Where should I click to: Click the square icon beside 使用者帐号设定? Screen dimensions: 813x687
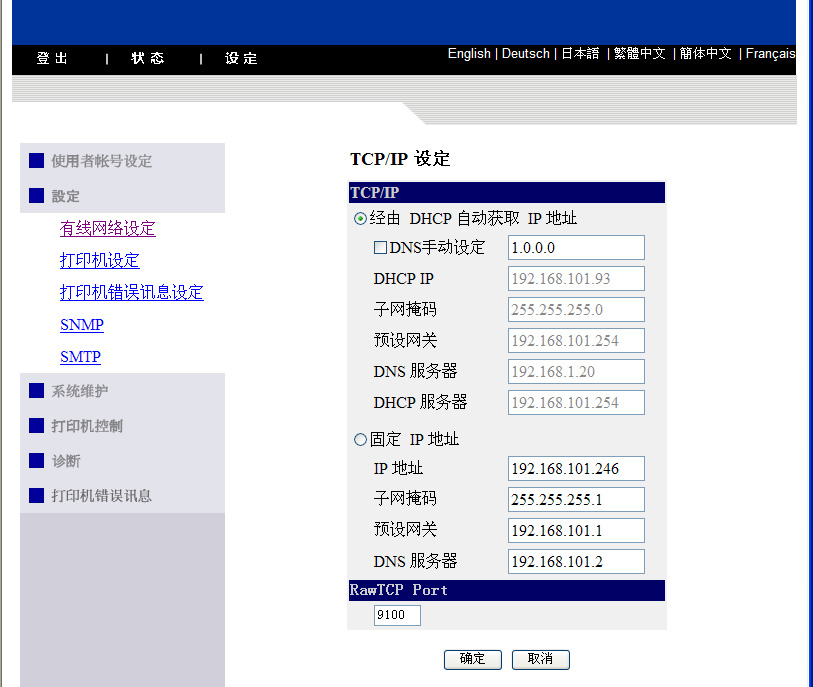click(37, 160)
